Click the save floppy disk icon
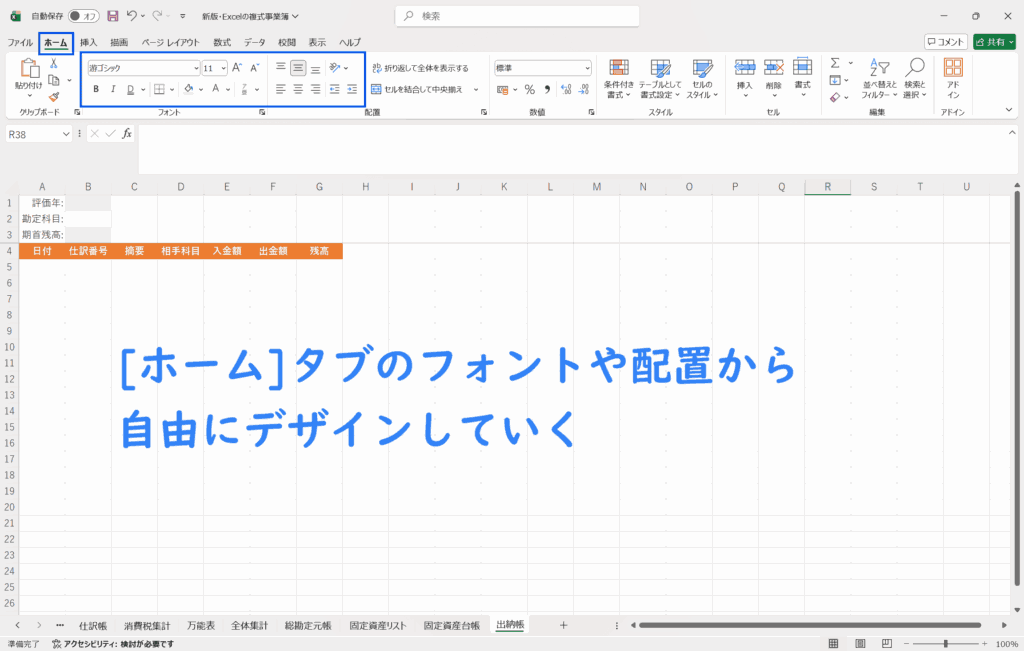 [x=113, y=16]
